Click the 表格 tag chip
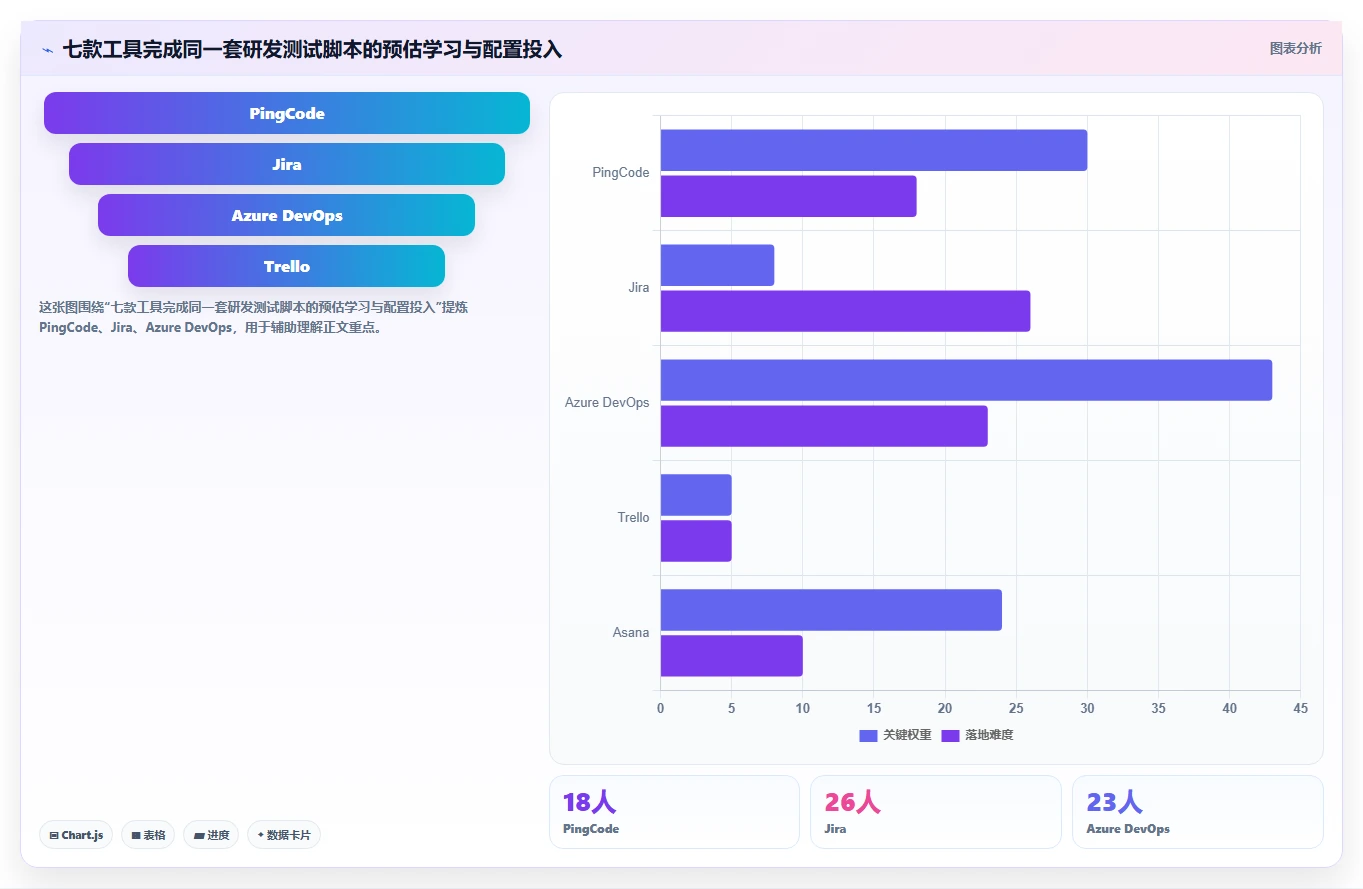 [148, 835]
